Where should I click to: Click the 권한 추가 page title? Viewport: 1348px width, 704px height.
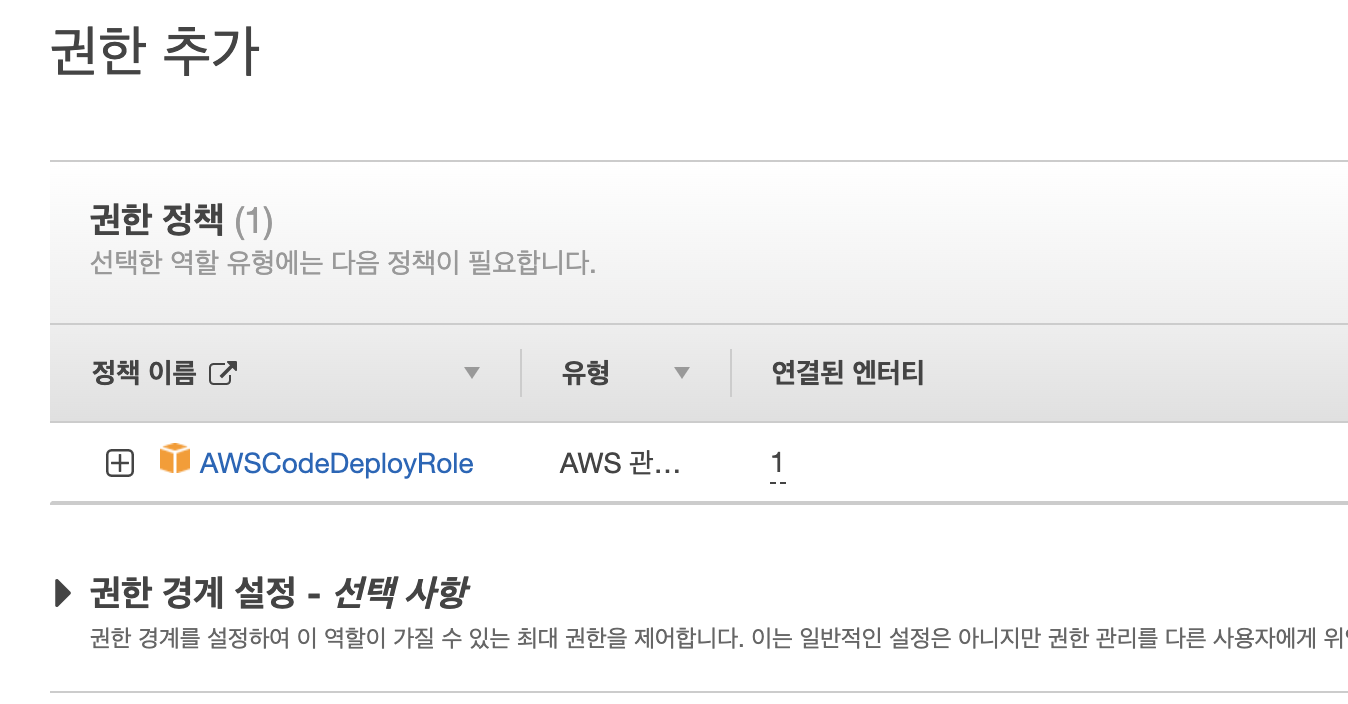coord(155,51)
